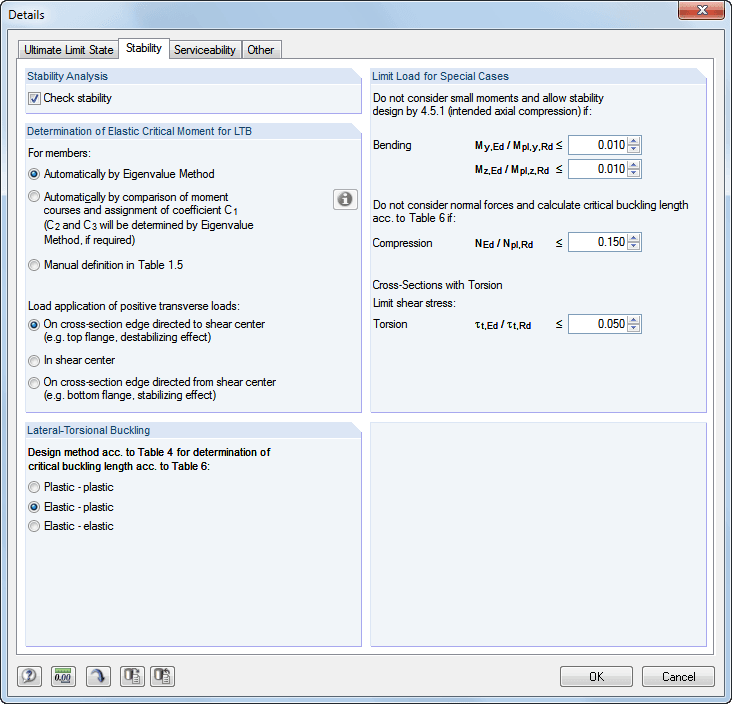
Task: Decrease the My,Ed / Mpl,y,Rd limit value
Action: click(633, 149)
